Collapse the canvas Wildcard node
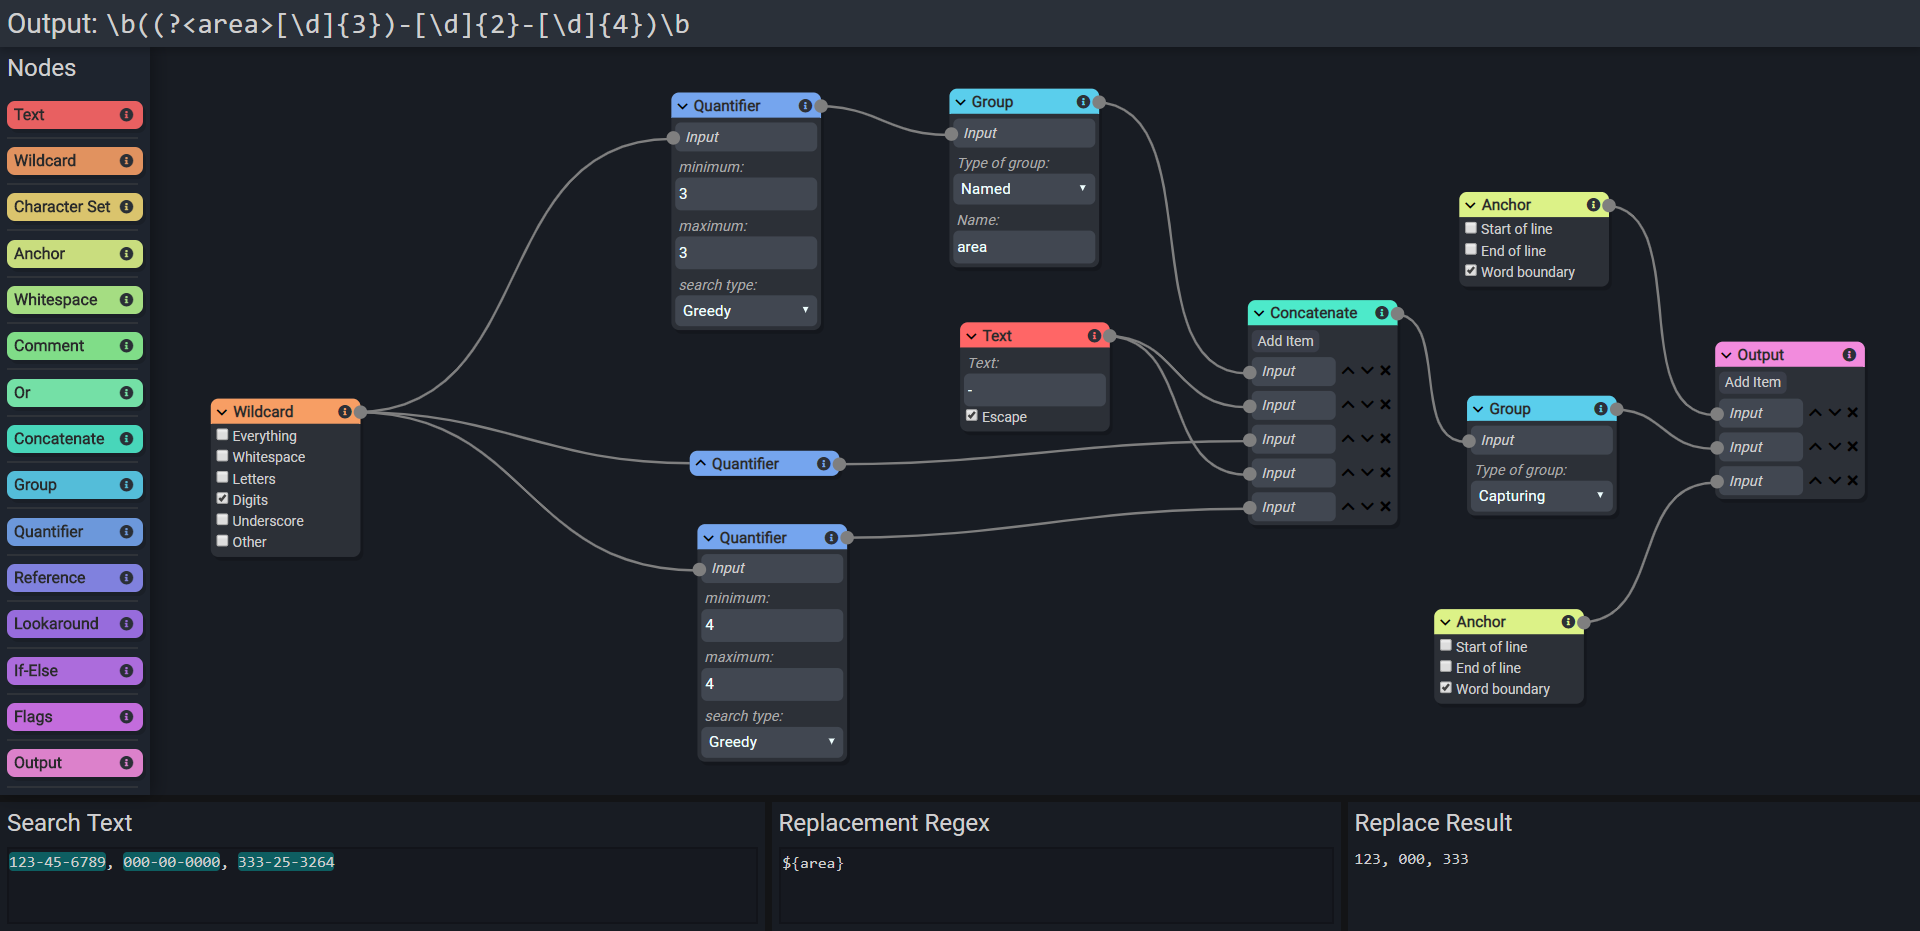This screenshot has height=931, width=1920. [222, 412]
